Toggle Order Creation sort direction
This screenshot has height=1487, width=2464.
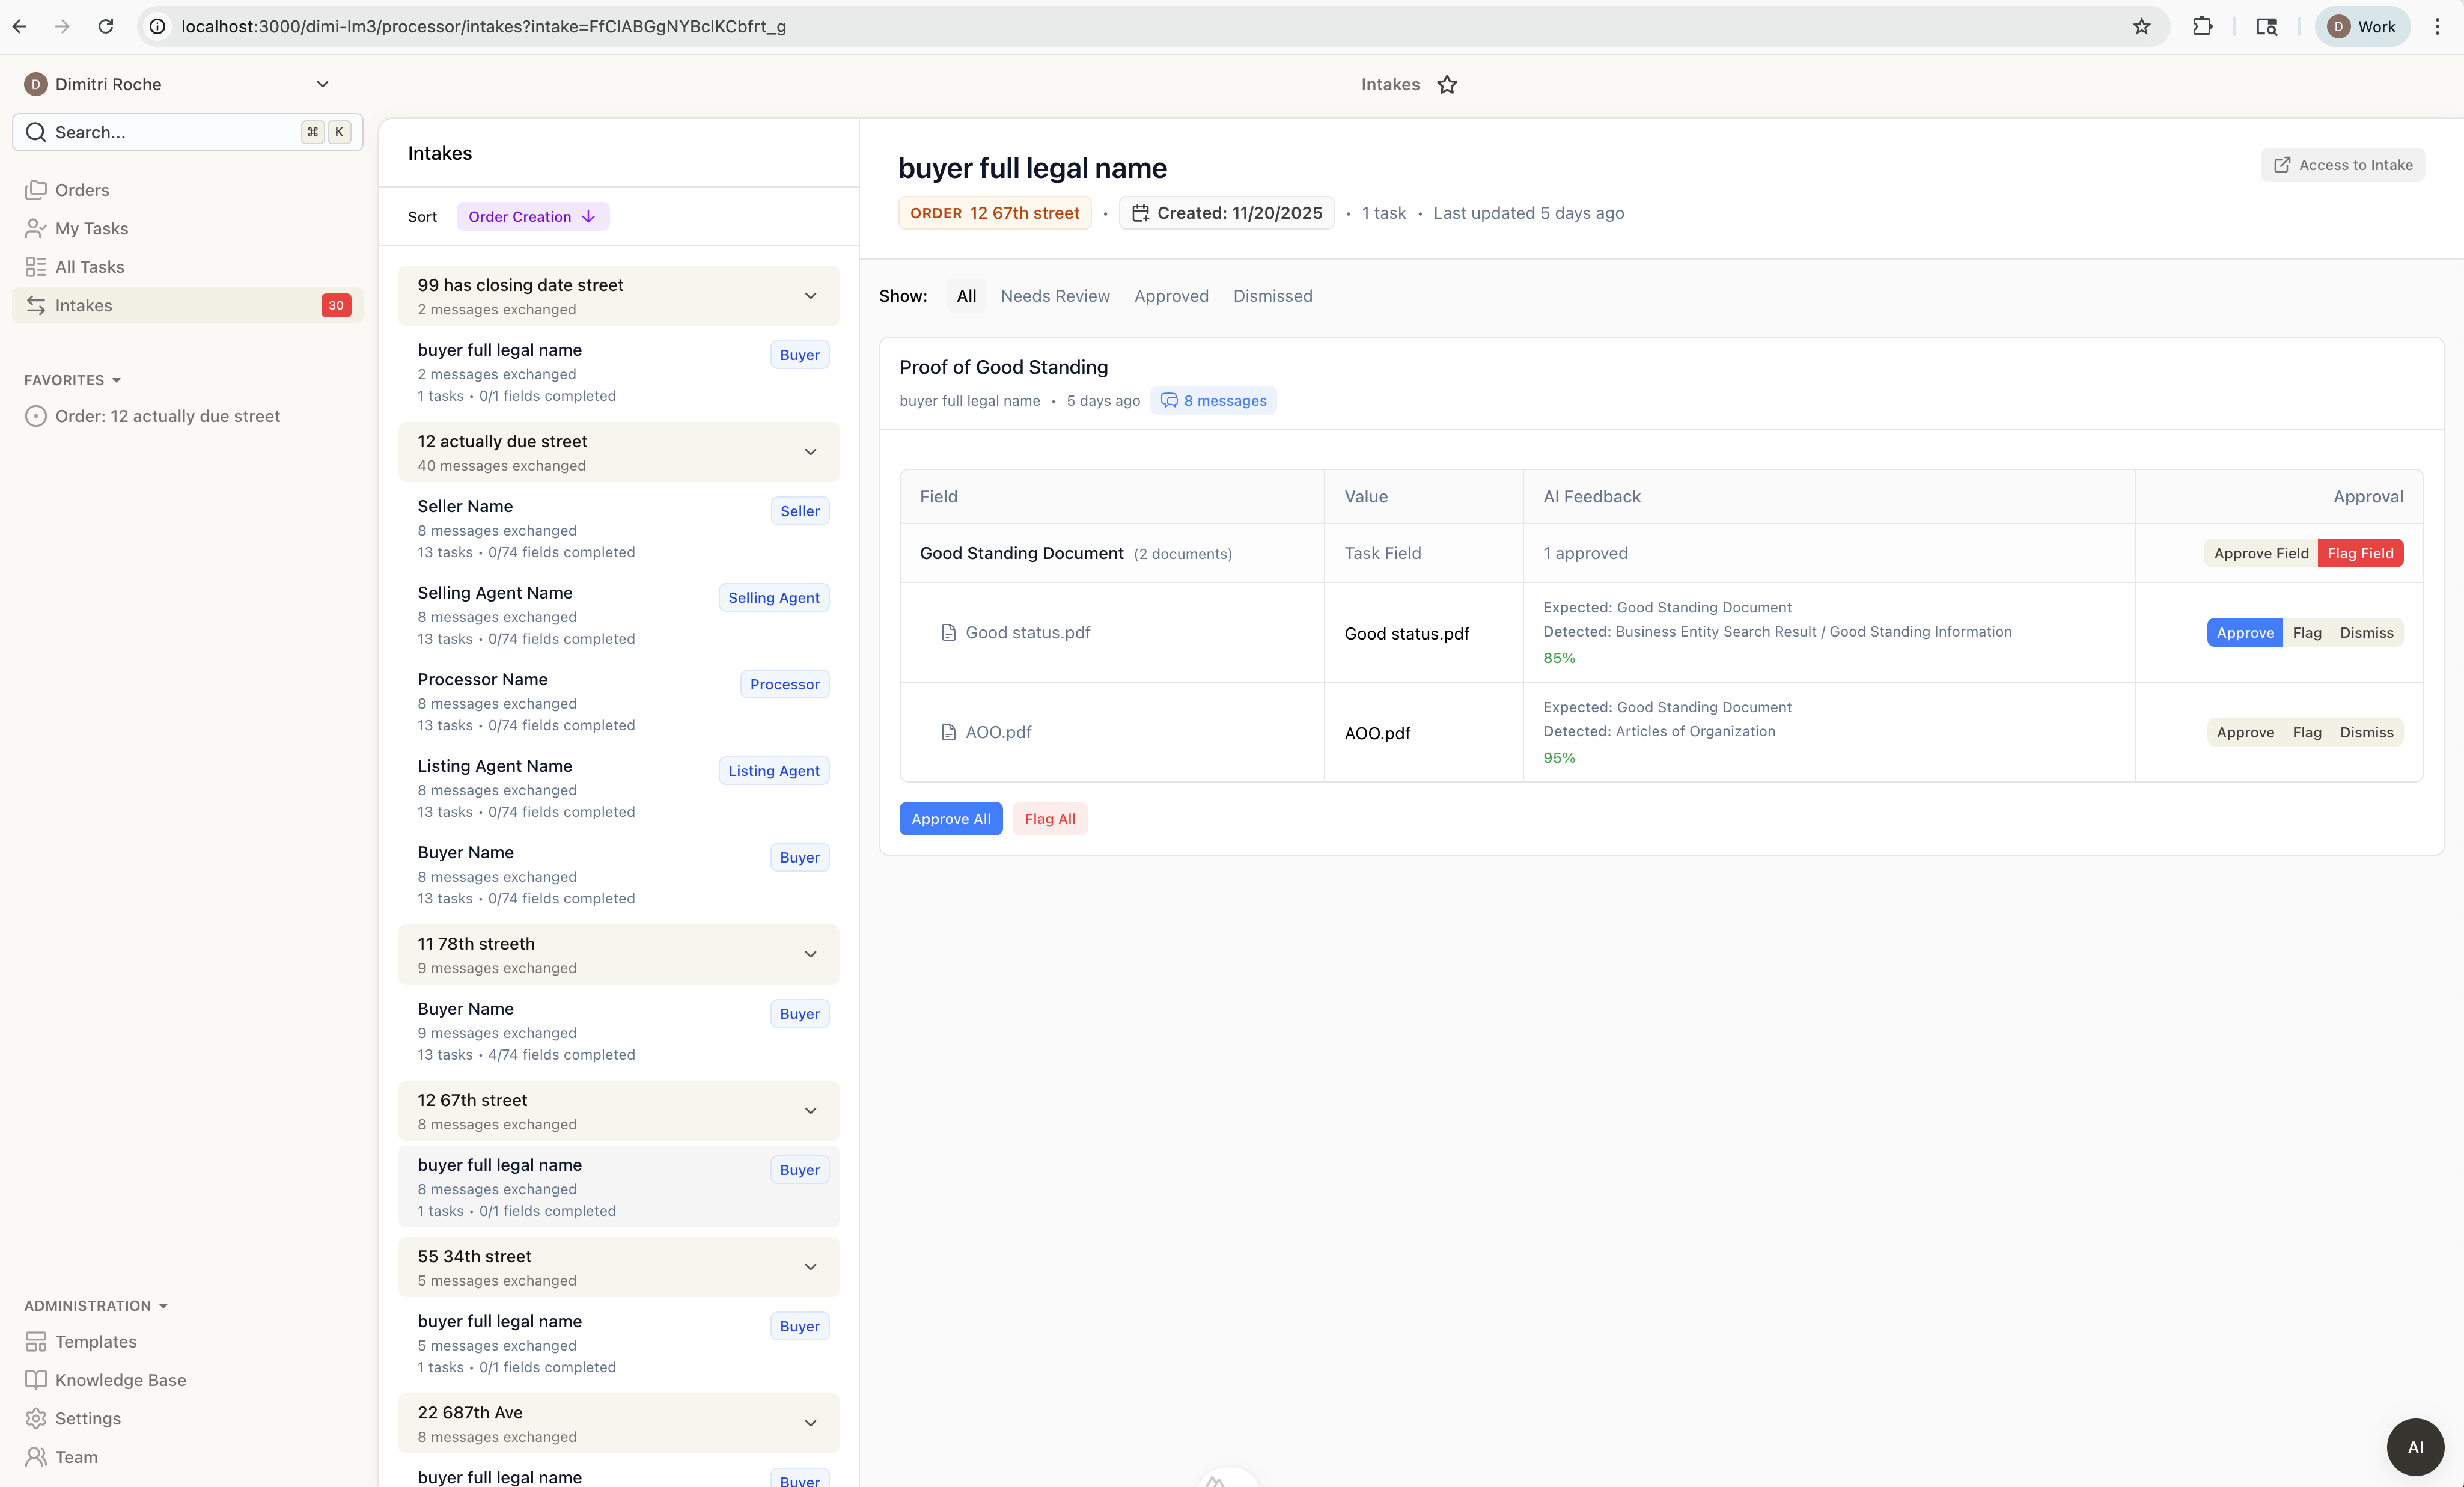pos(532,217)
